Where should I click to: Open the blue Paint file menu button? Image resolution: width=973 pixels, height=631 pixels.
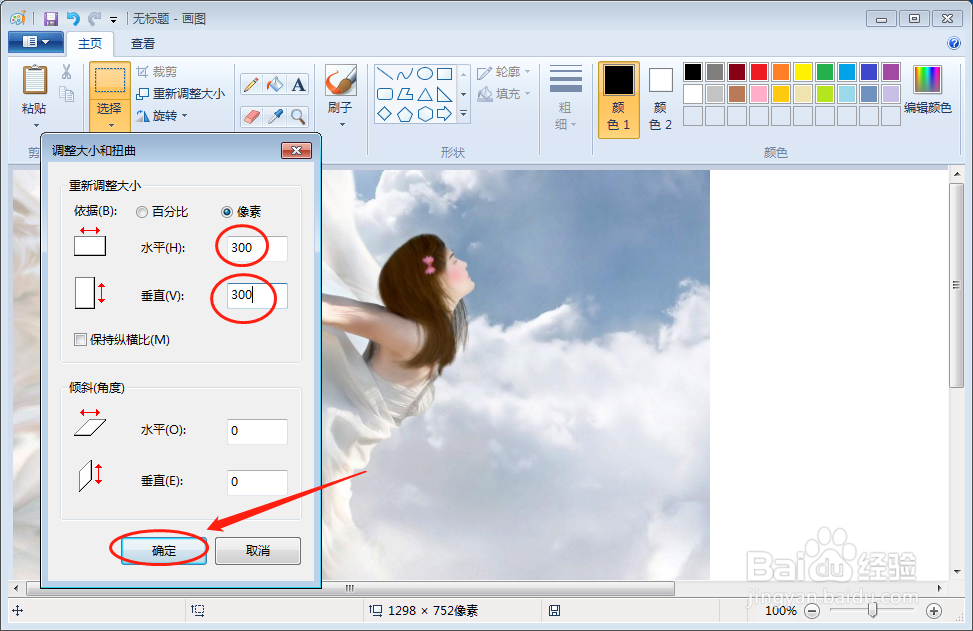[36, 42]
